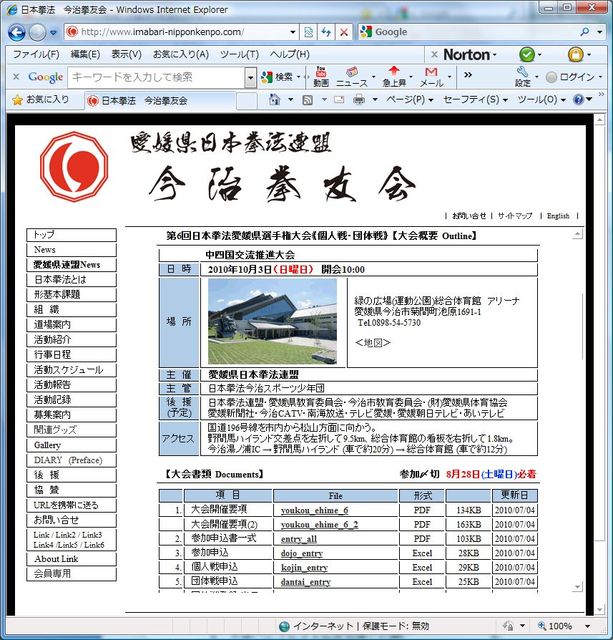This screenshot has width=613, height=640.
Task: Click the Gmail メール icon
Action: tap(430, 76)
